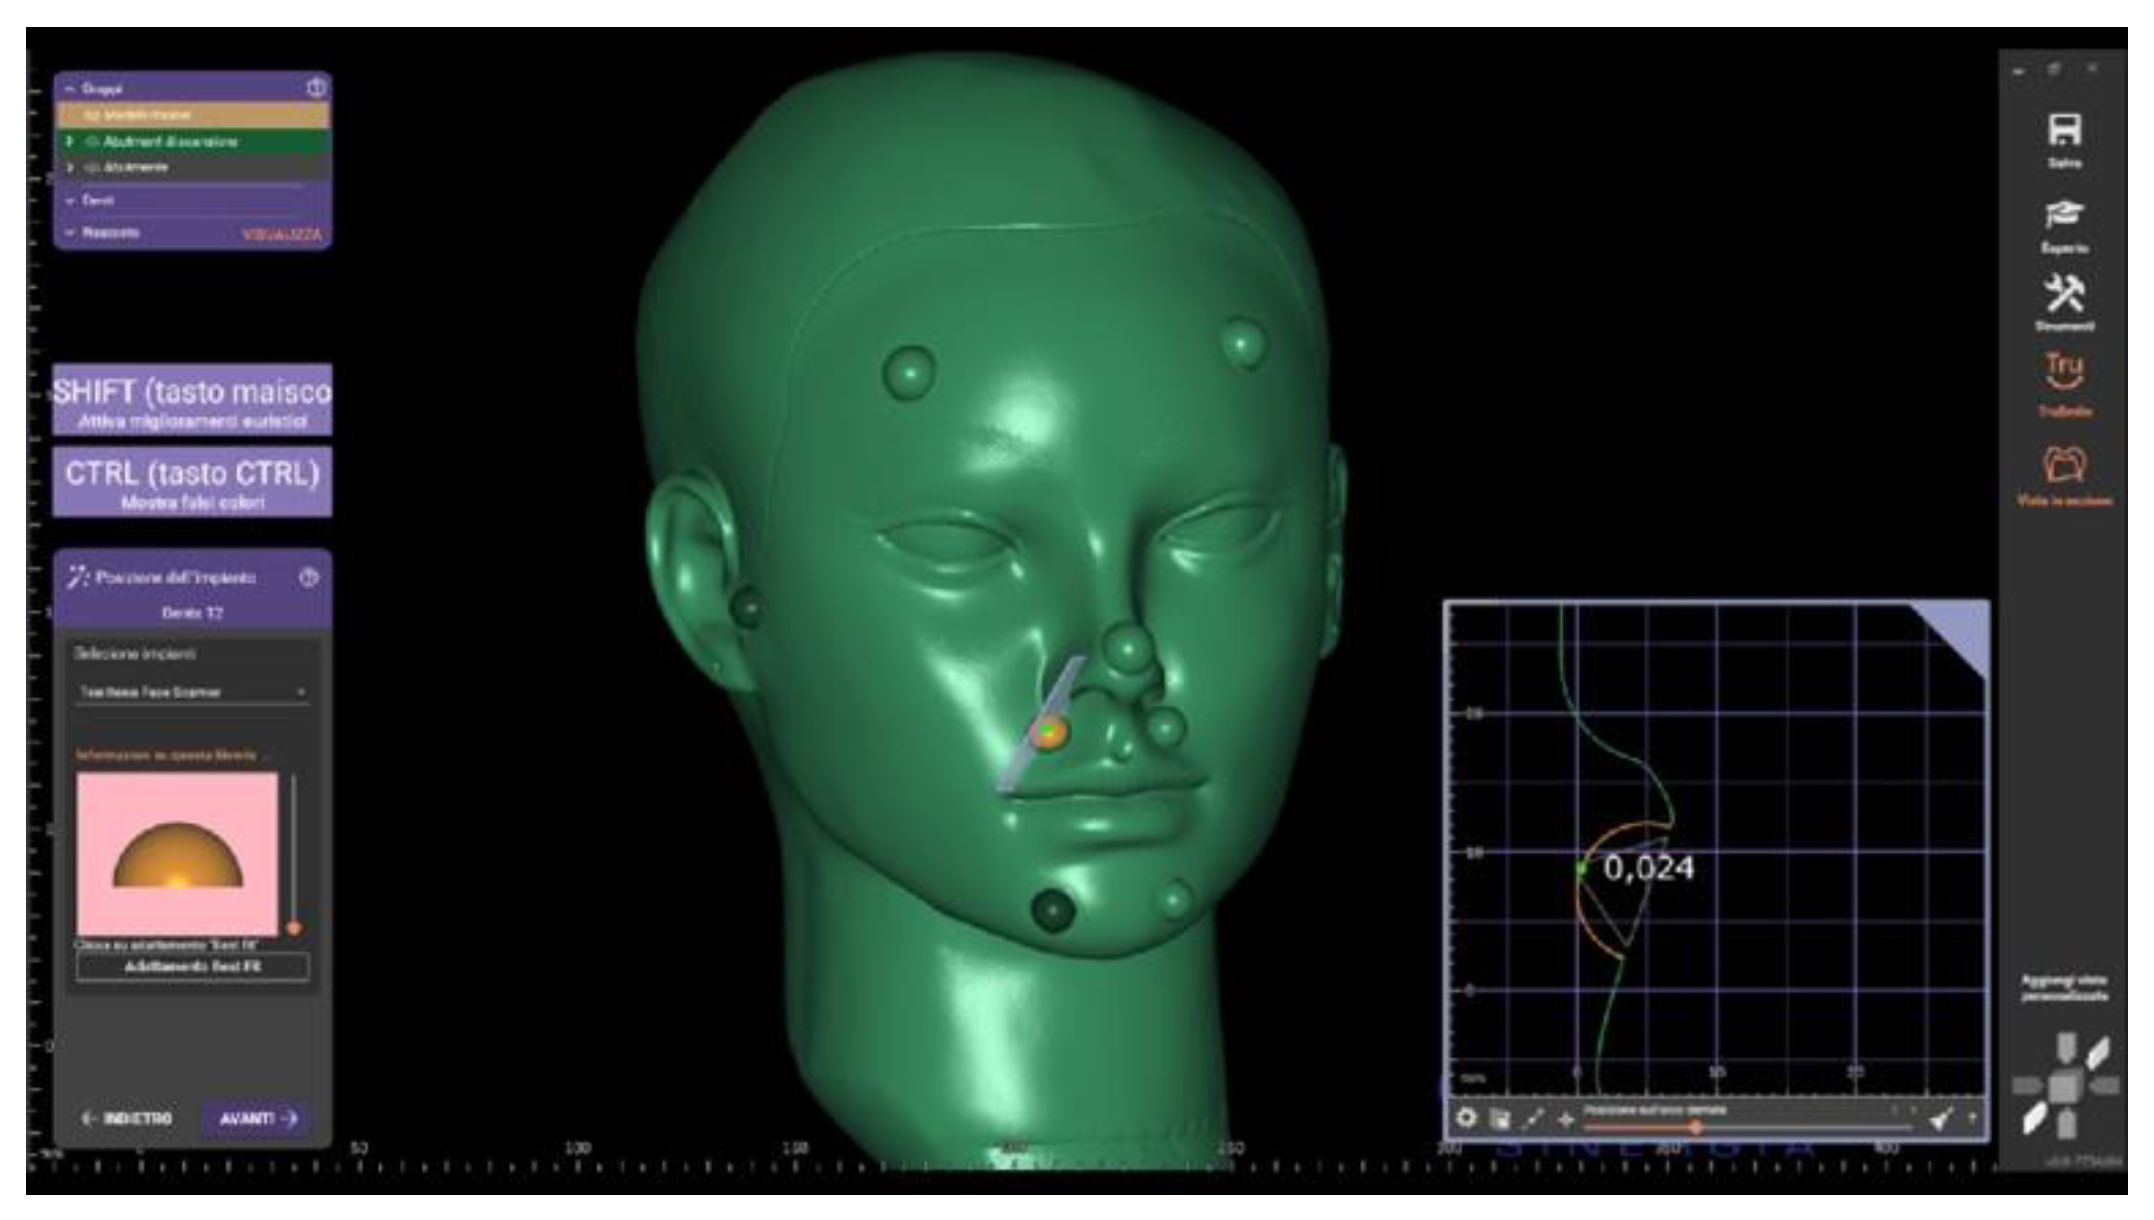The height and width of the screenshot is (1220, 2154).
Task: Collapse the Gruppi section header
Action: click(70, 89)
